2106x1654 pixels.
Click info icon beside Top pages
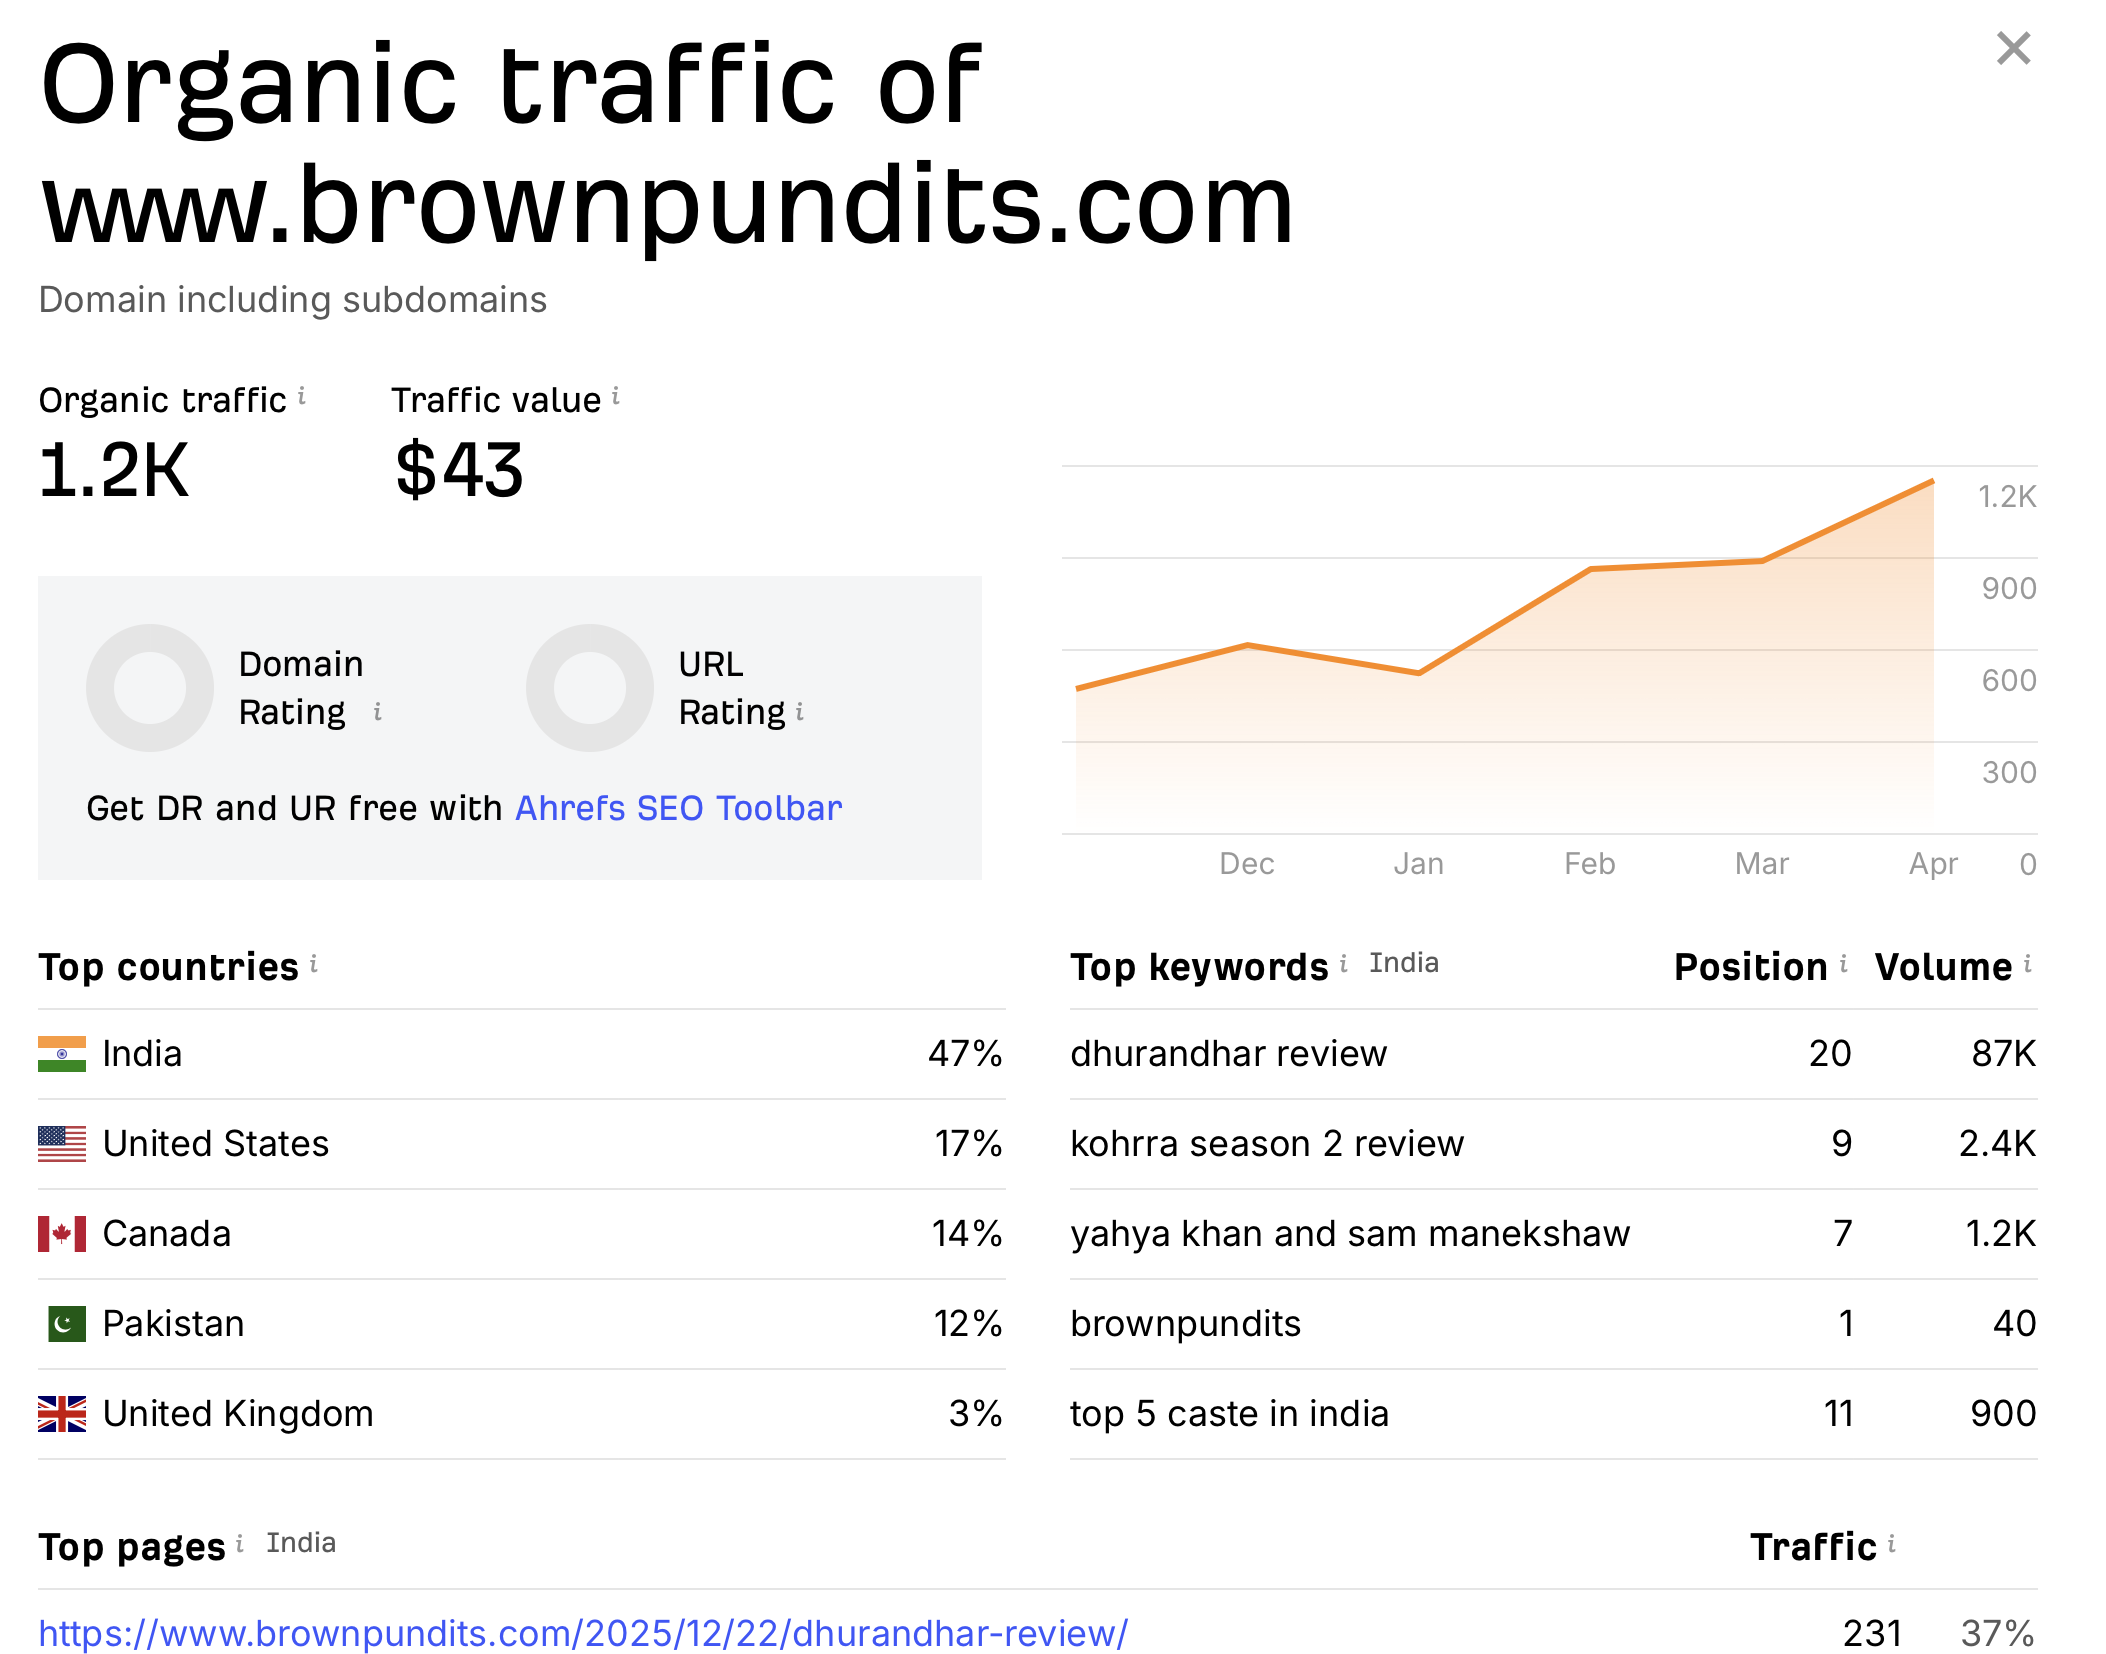tap(240, 1544)
